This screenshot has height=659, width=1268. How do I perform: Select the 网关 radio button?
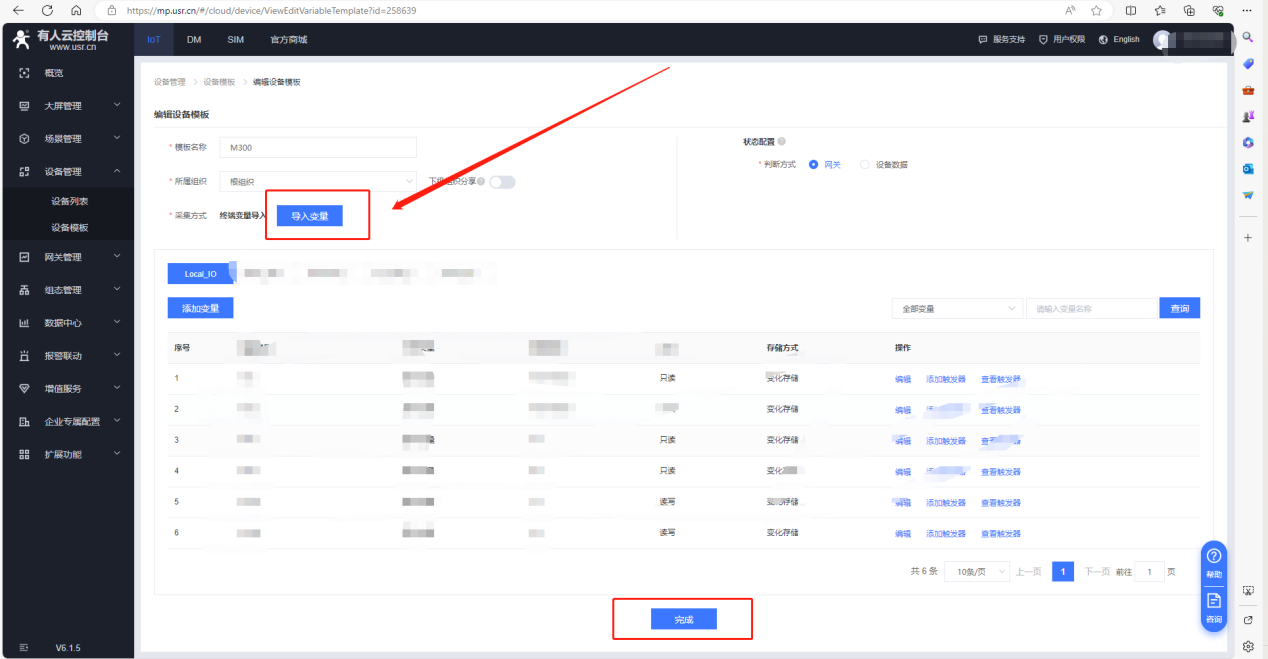tap(814, 165)
